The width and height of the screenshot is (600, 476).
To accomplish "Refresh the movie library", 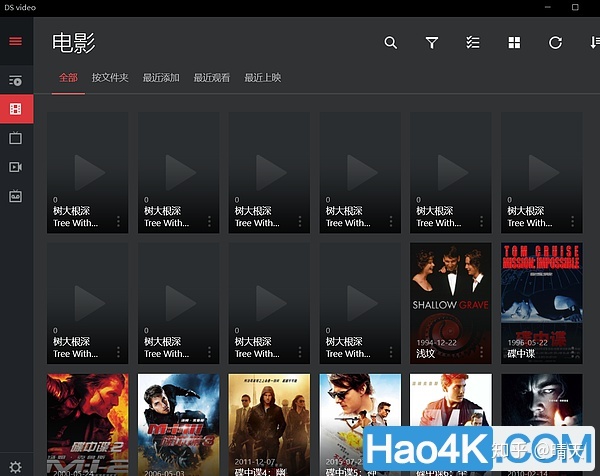I will [x=555, y=42].
